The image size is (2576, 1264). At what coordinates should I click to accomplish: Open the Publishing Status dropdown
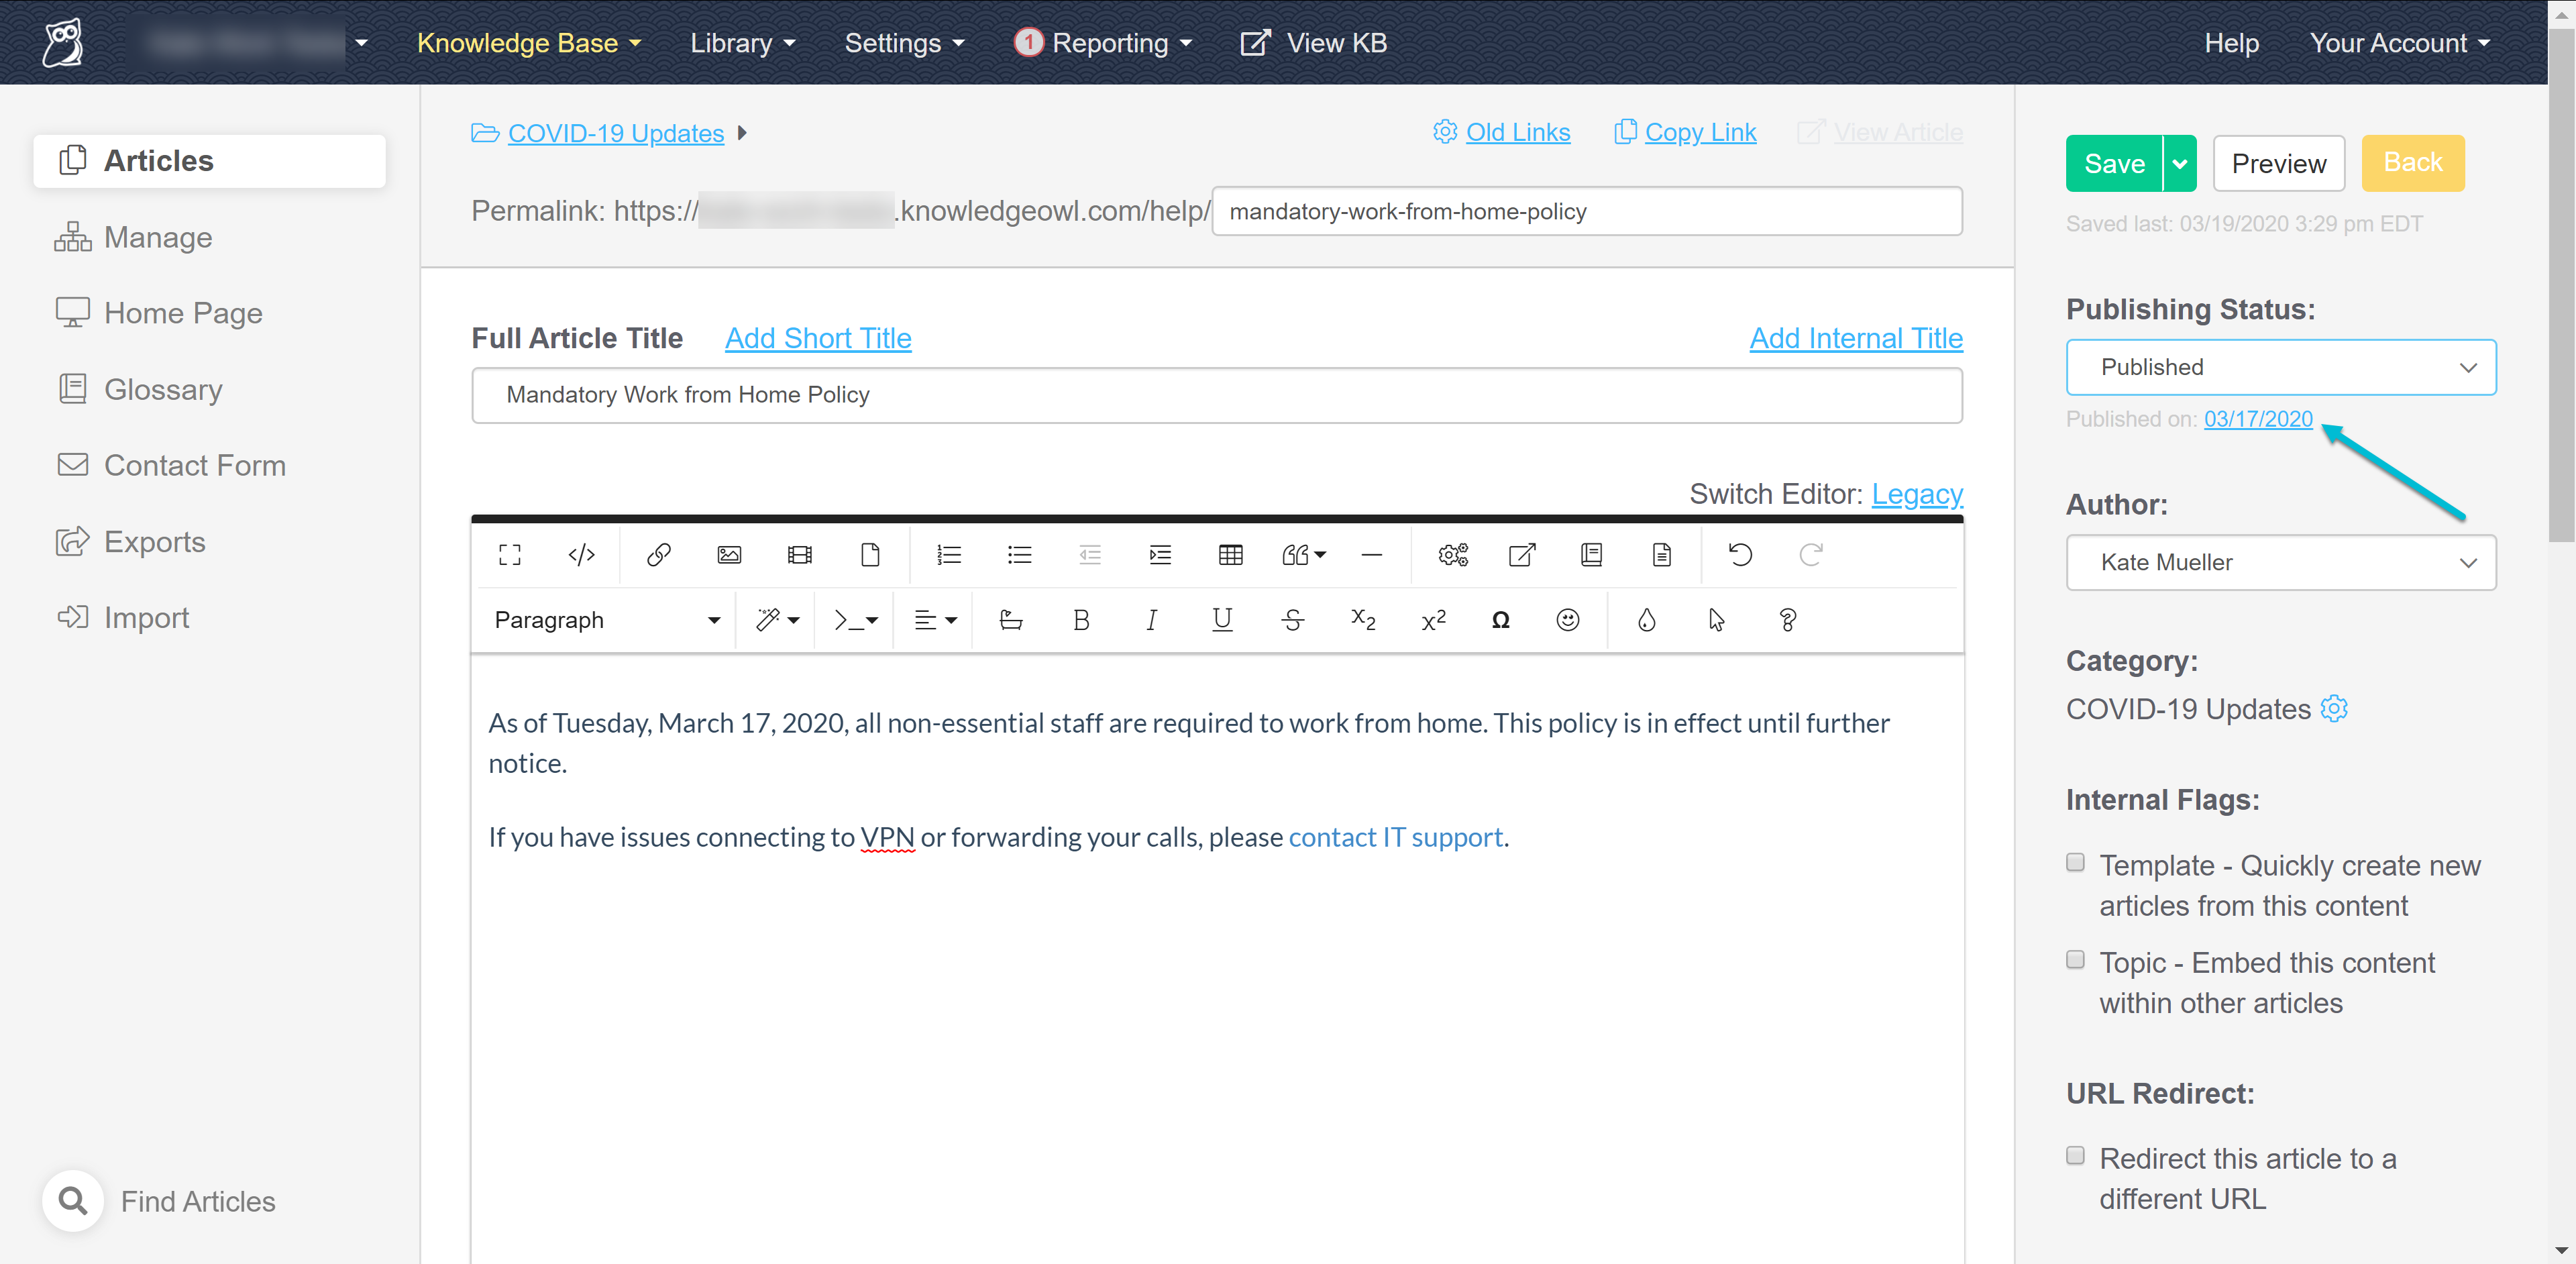[x=2280, y=367]
